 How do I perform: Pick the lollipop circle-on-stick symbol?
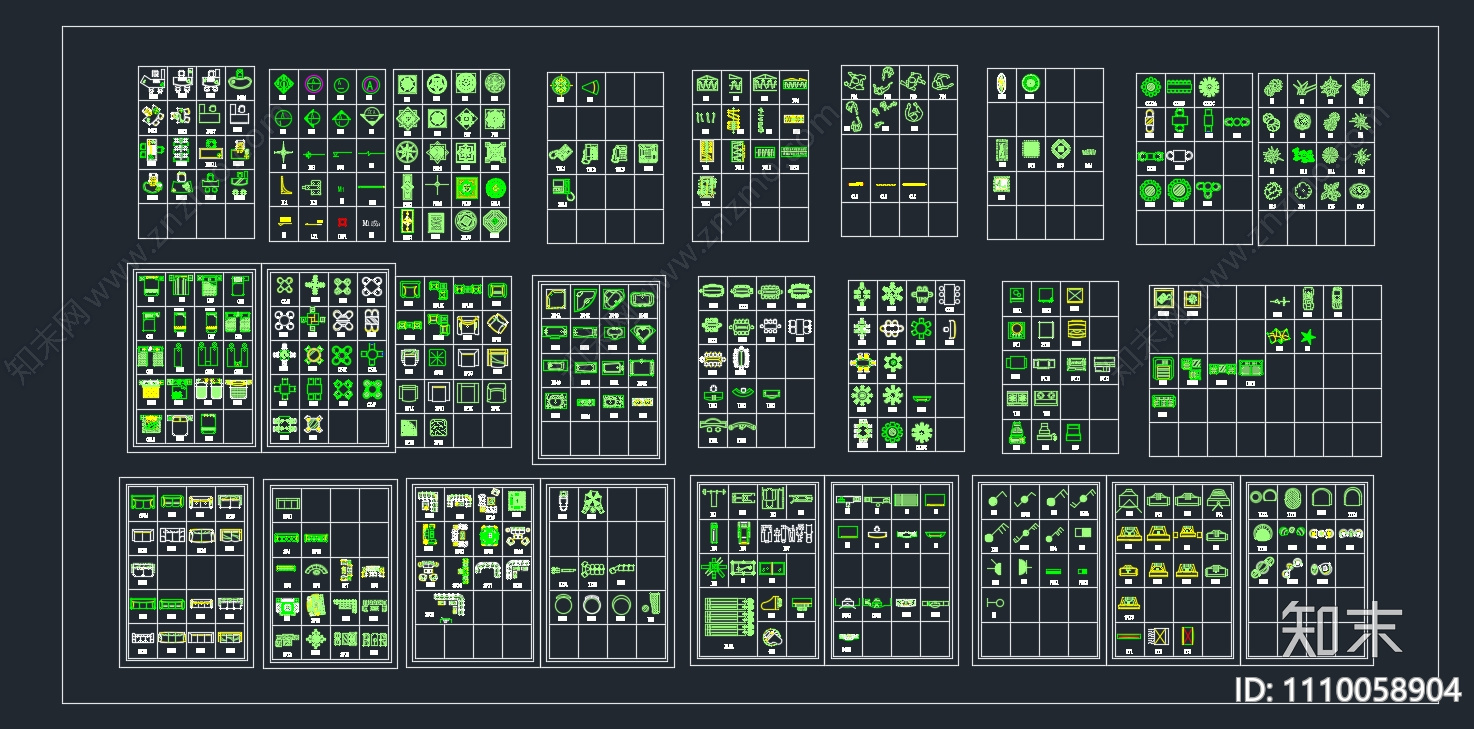tap(993, 602)
